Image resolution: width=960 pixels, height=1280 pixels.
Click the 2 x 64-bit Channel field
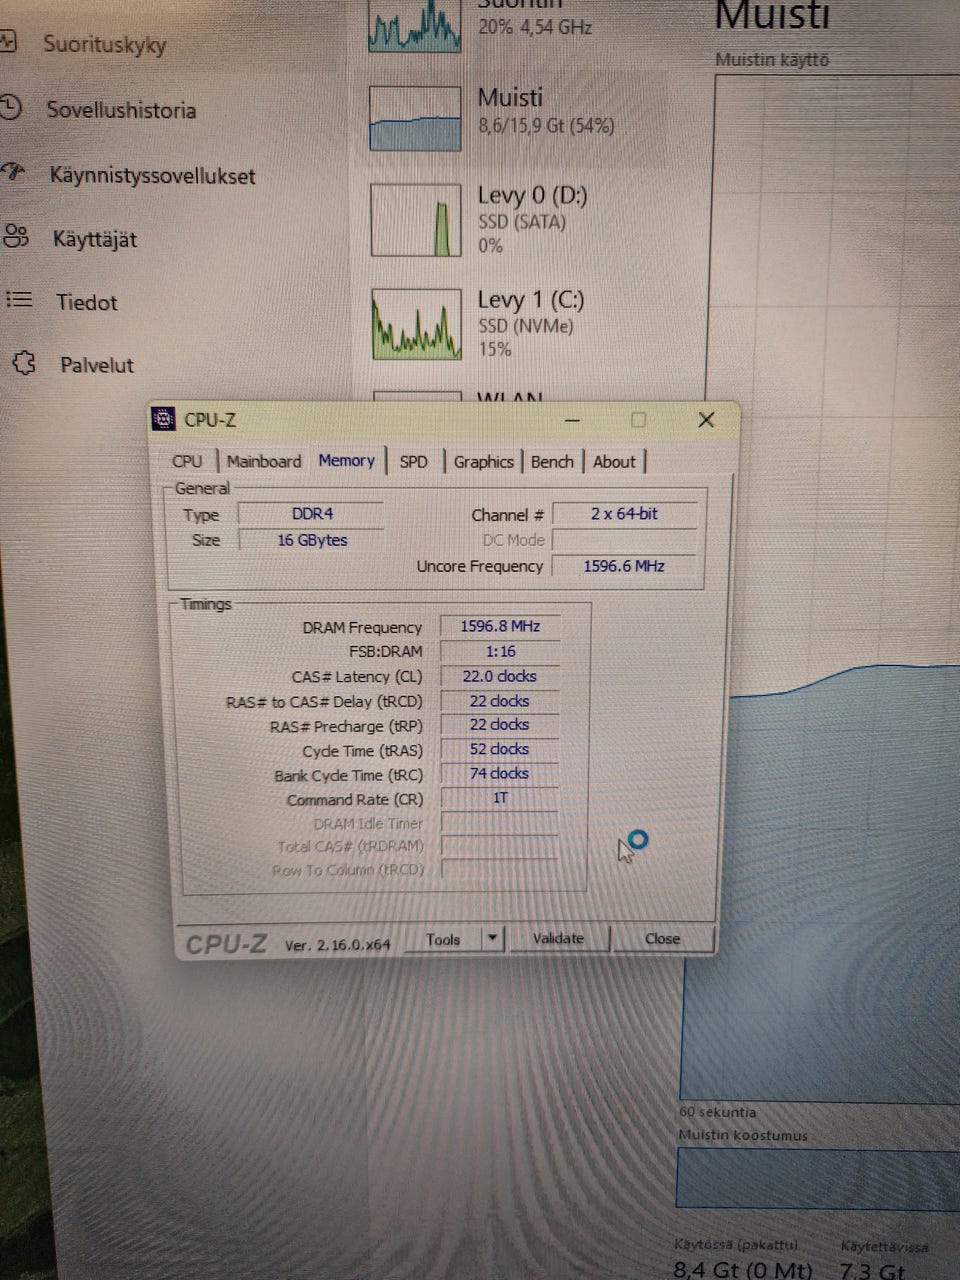tap(624, 514)
